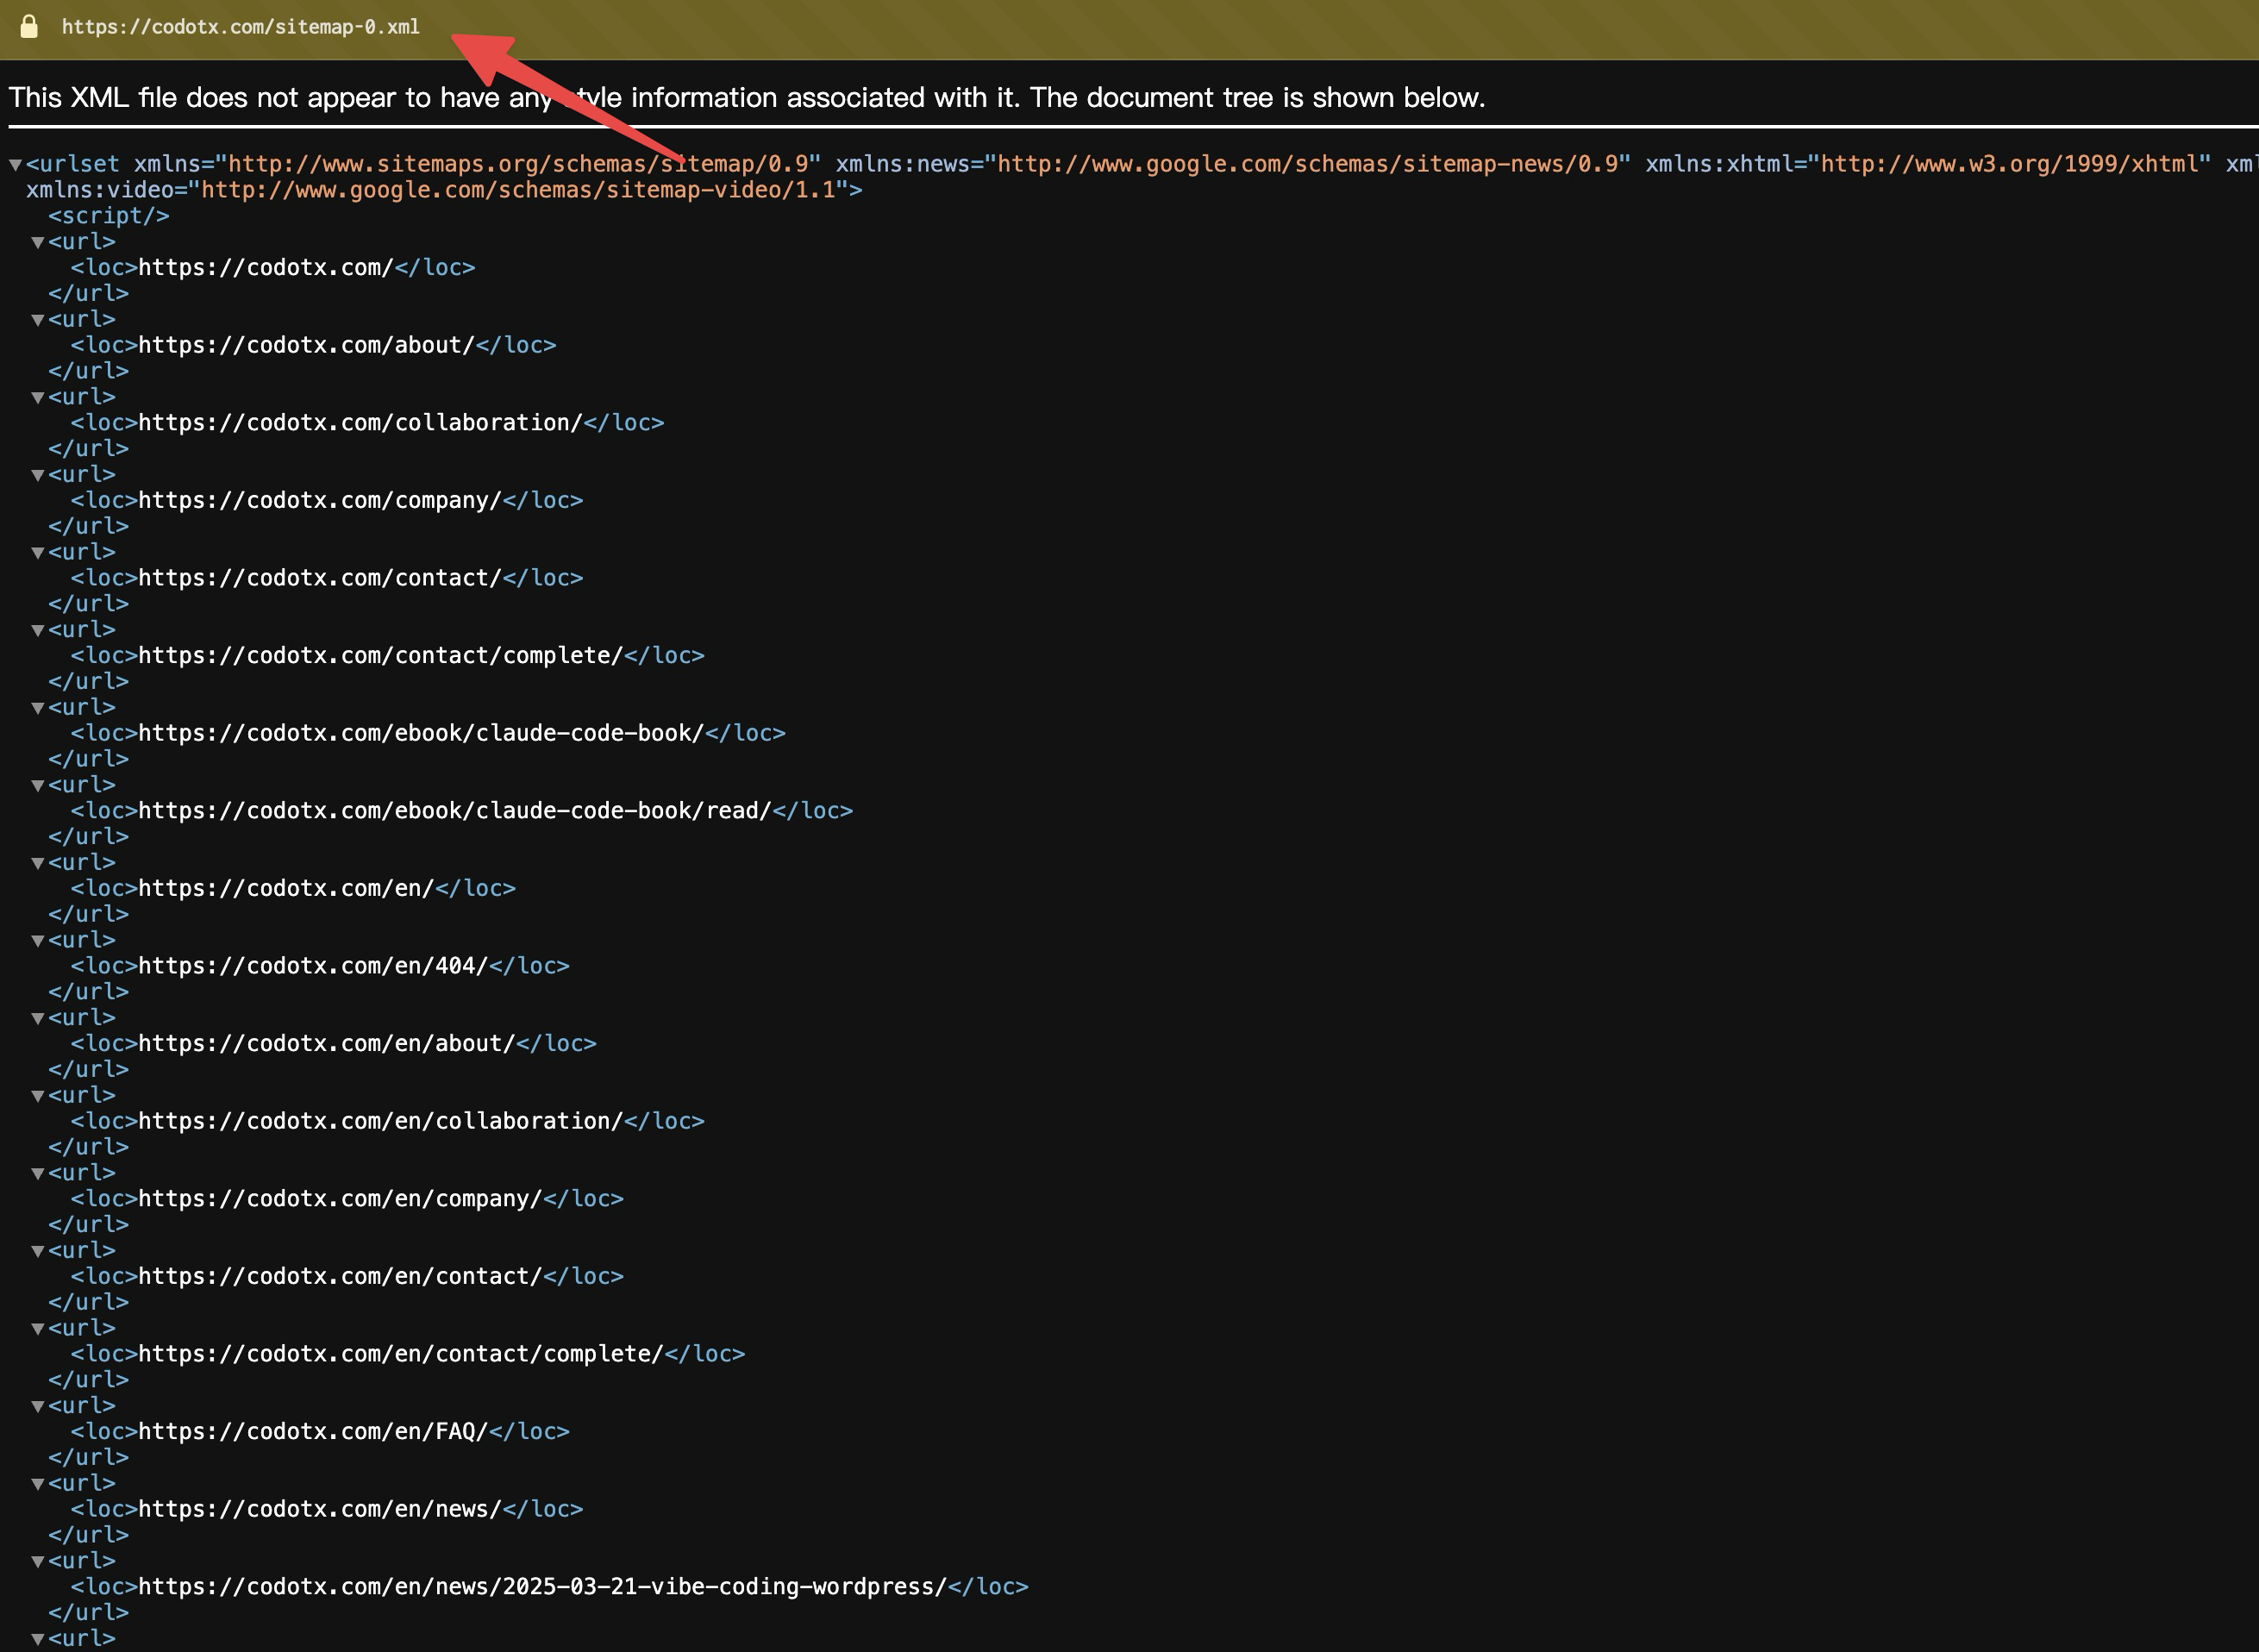Collapse the url entry containing /en/404/

pos(38,940)
